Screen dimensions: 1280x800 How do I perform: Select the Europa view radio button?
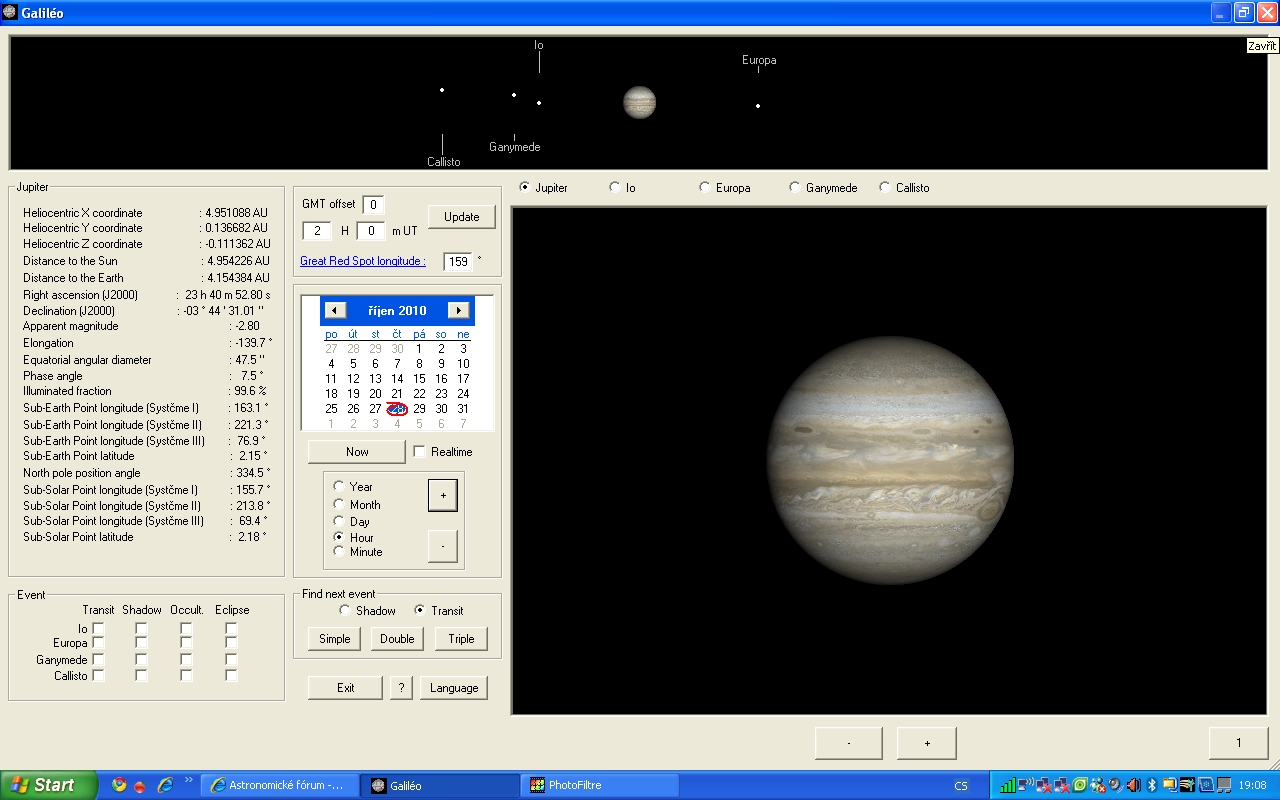pyautogui.click(x=705, y=188)
